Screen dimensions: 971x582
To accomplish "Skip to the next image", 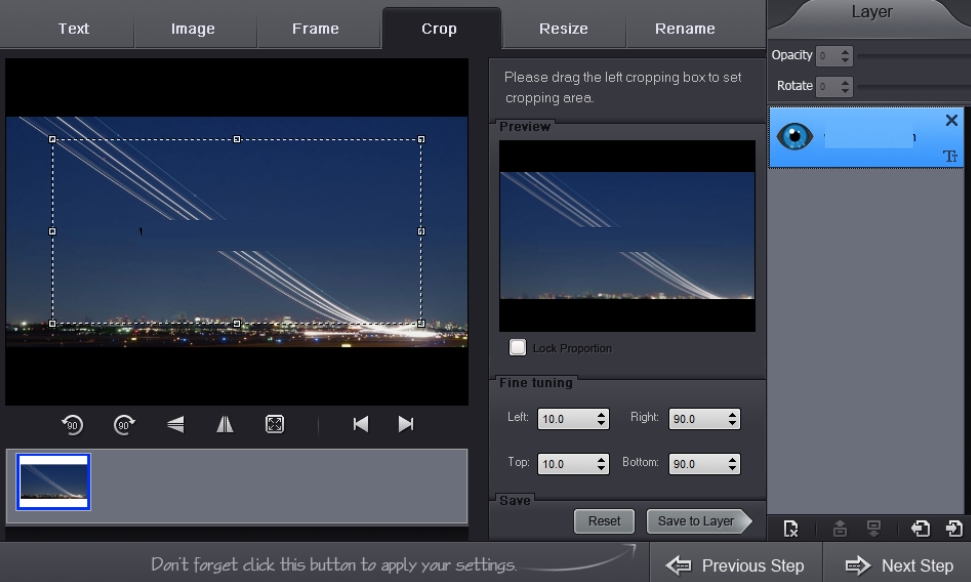I will point(406,425).
